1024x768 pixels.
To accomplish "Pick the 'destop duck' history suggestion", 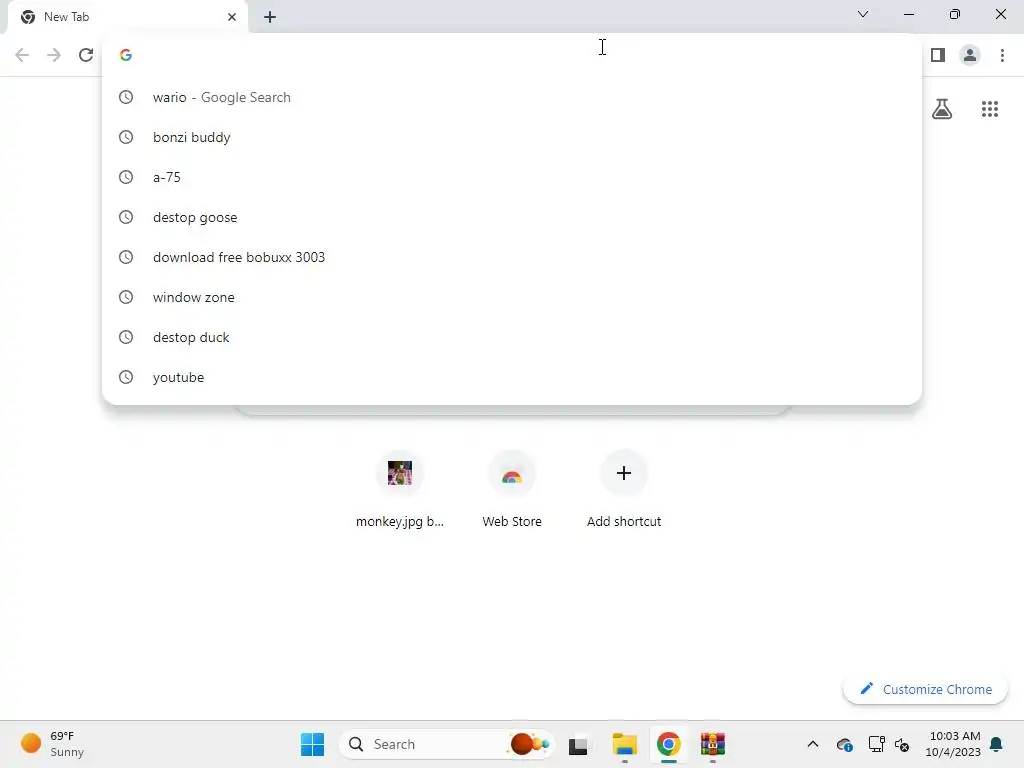I will [511, 337].
